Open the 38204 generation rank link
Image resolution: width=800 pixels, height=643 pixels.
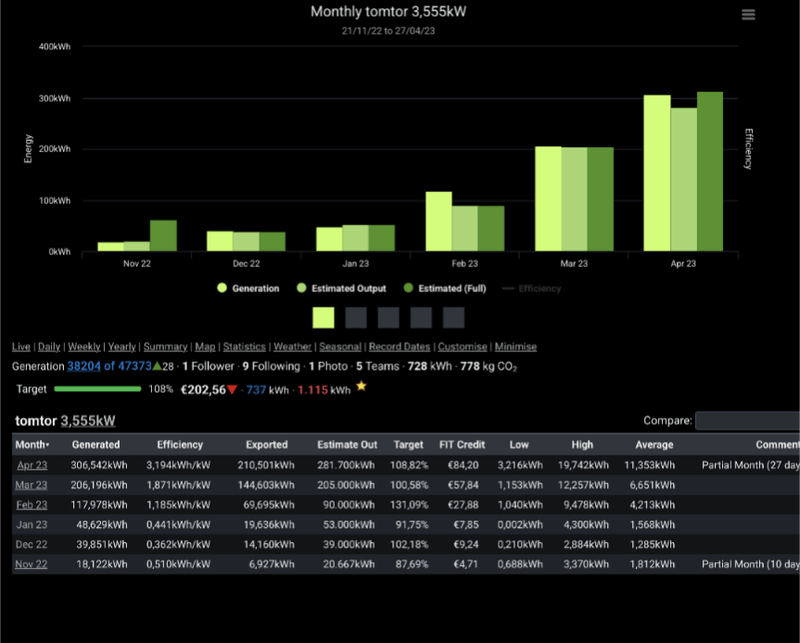click(84, 366)
